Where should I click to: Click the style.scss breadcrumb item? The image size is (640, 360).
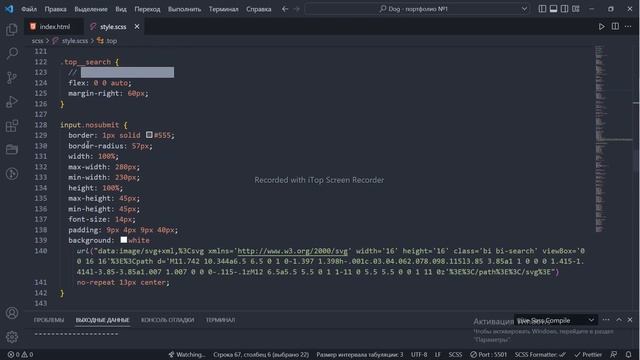75,41
